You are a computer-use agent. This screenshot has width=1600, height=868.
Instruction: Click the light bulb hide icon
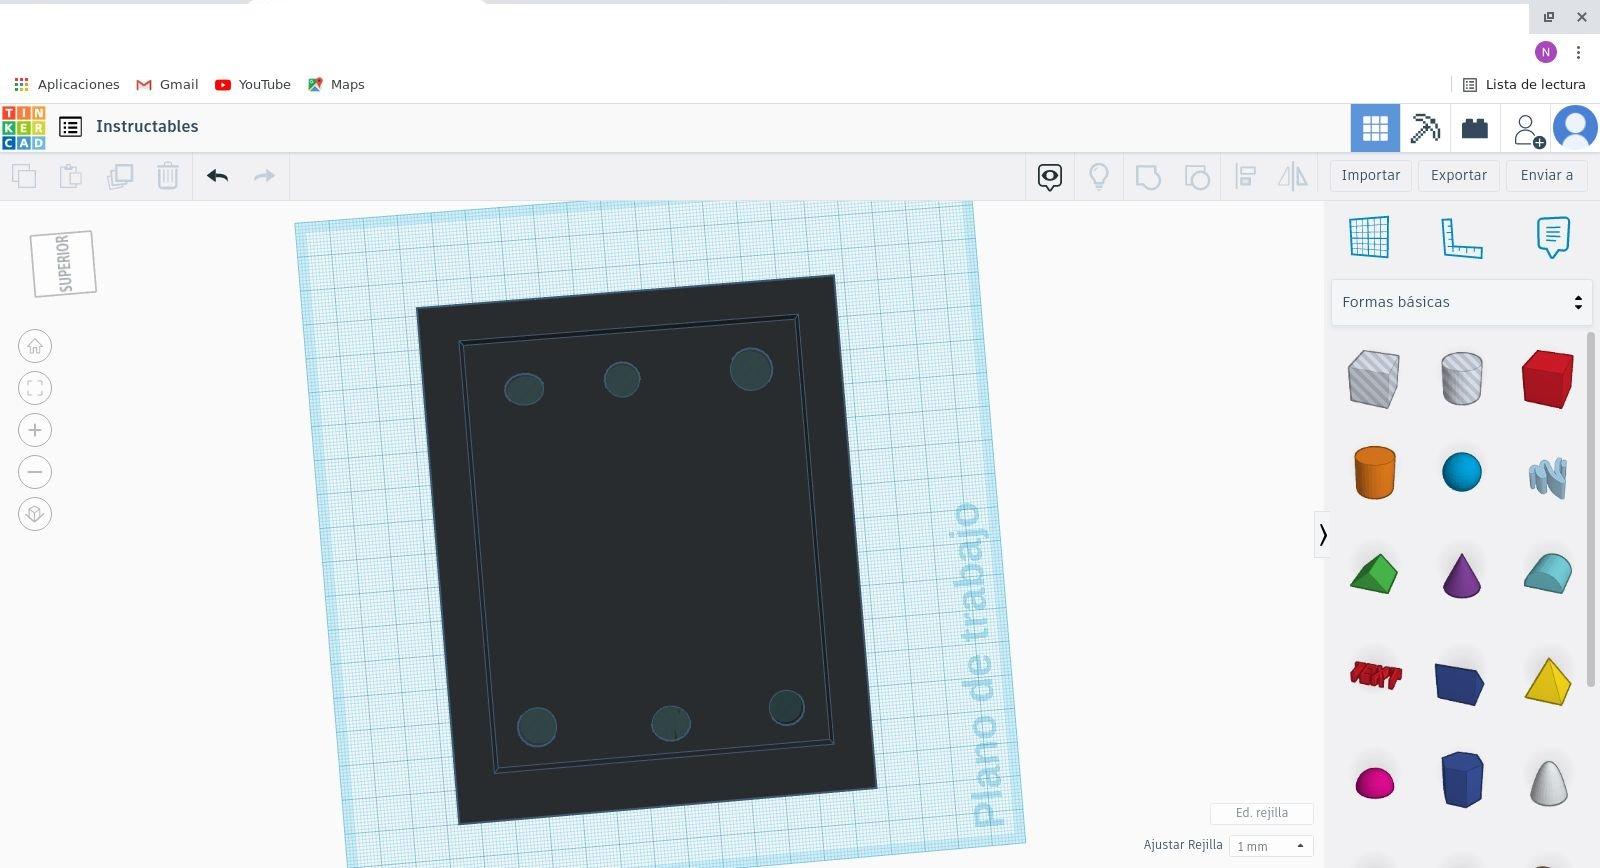[1099, 177]
